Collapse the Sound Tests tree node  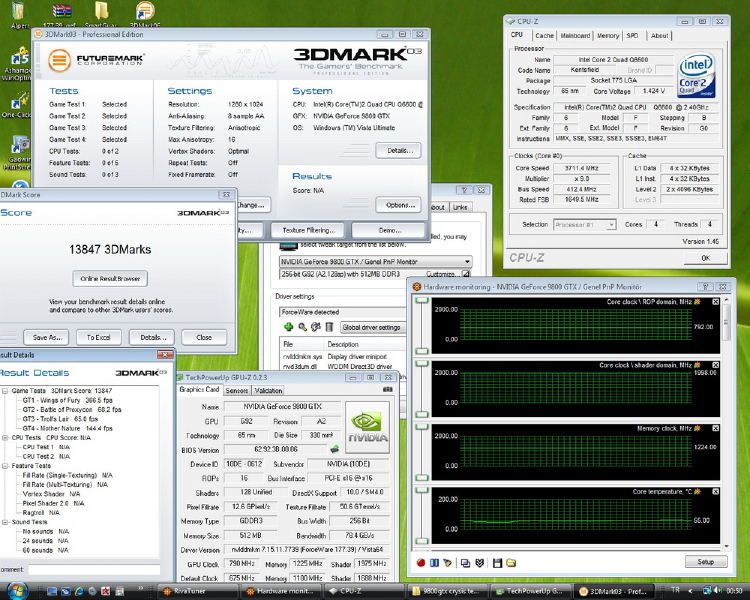point(5,522)
